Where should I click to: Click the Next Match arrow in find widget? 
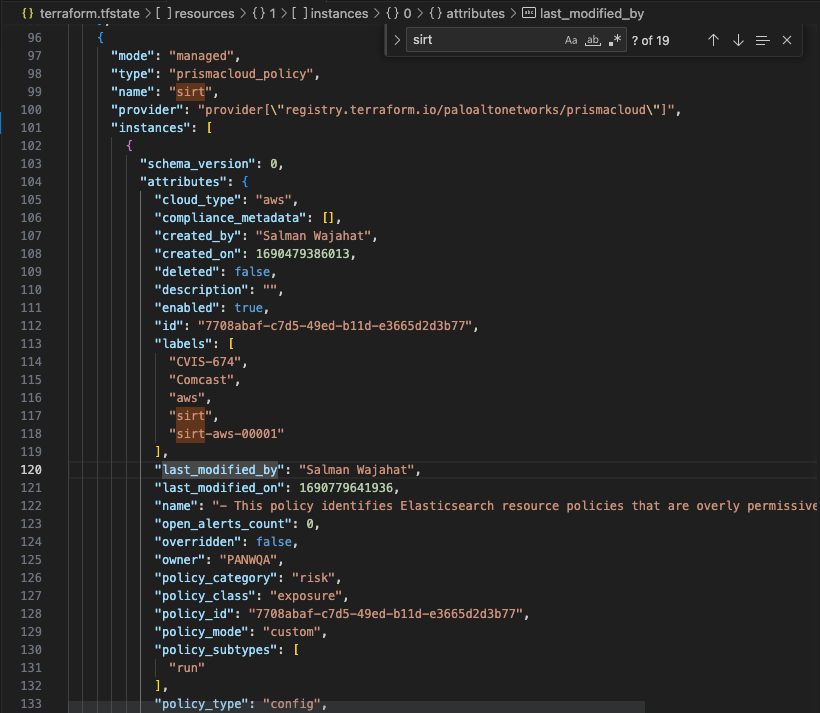(x=737, y=40)
